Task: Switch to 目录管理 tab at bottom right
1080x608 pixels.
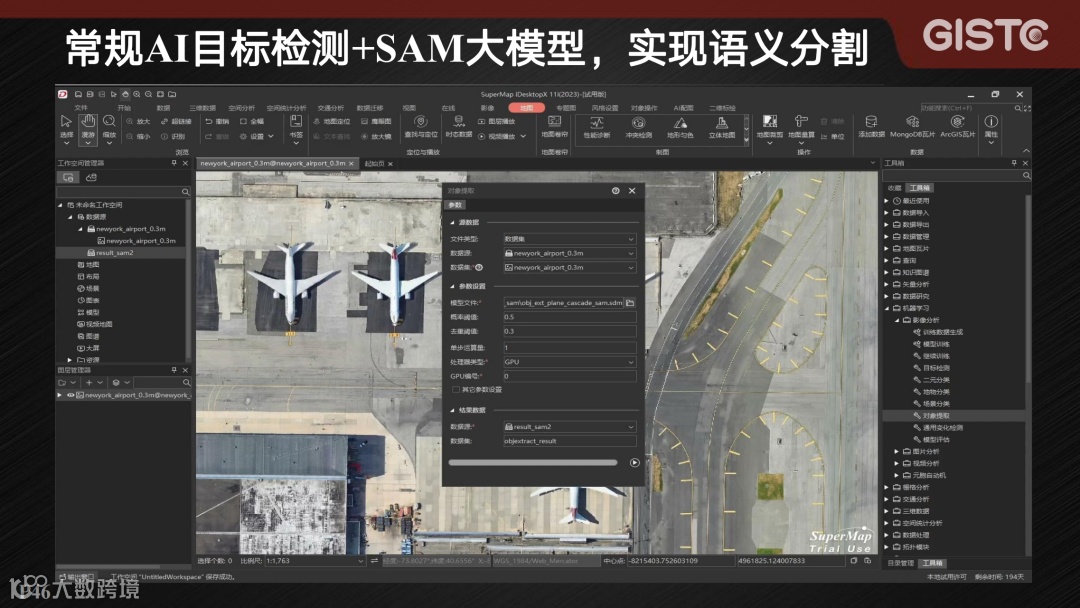Action: coord(900,563)
